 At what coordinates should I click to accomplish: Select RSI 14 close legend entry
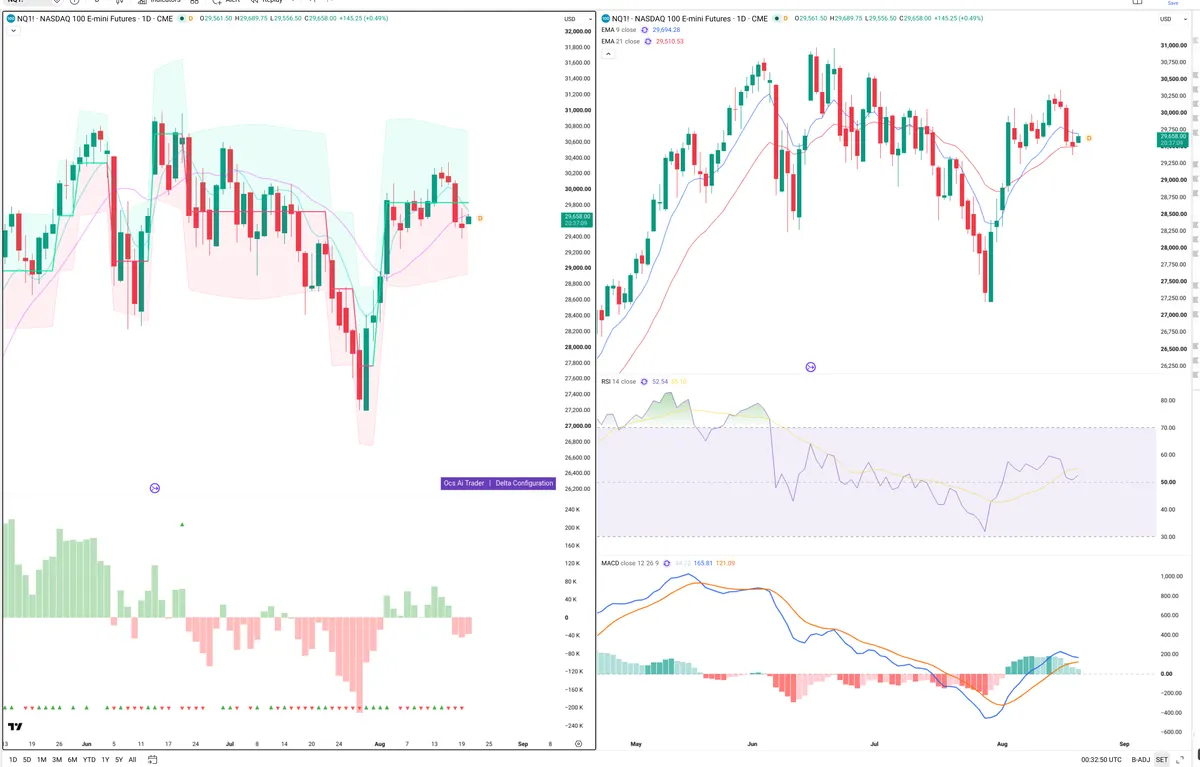coord(618,381)
